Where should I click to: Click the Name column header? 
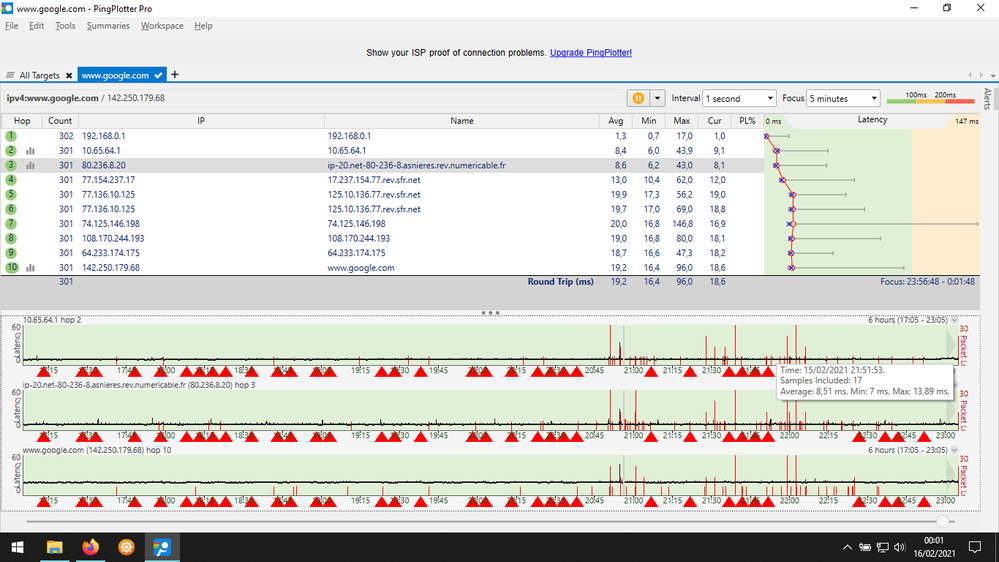coord(462,120)
